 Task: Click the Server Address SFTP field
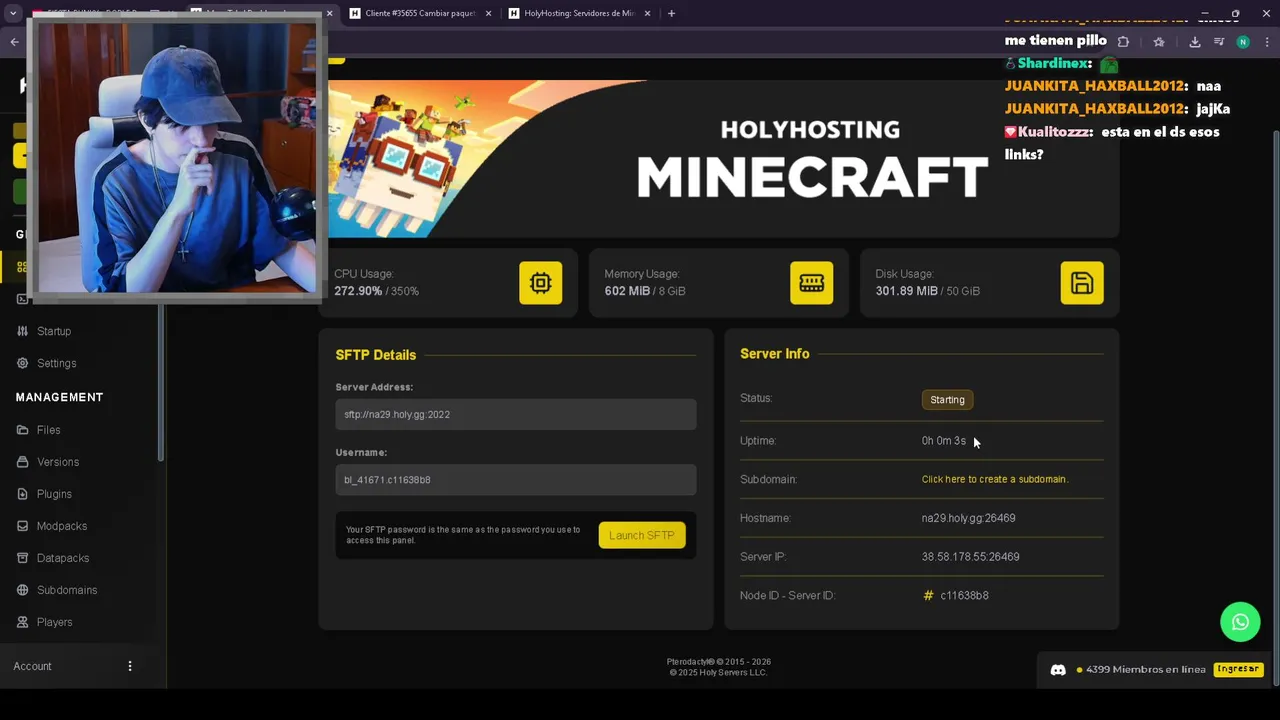[x=516, y=414]
